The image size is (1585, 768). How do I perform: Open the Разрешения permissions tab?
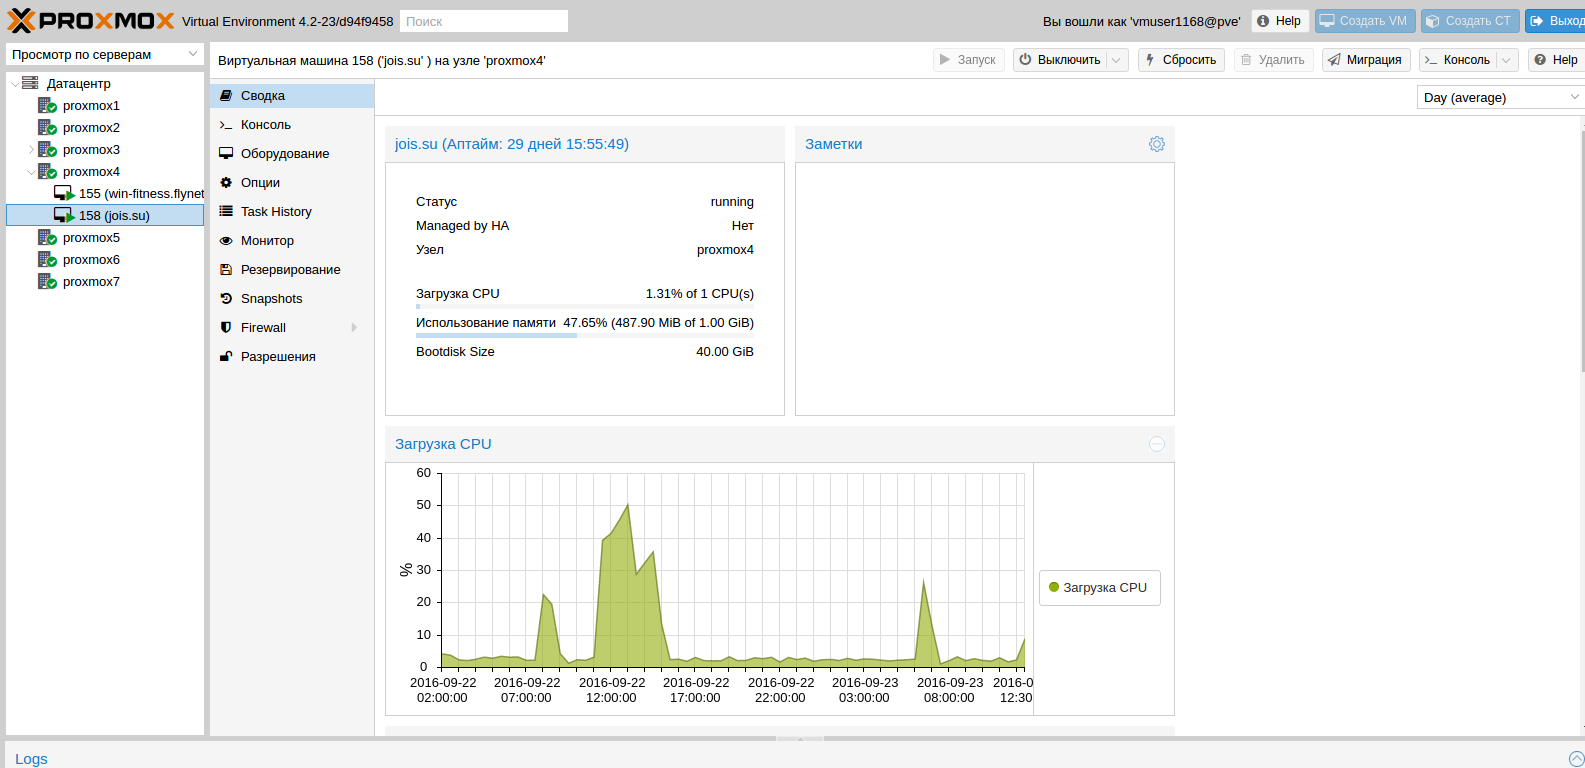(x=292, y=357)
